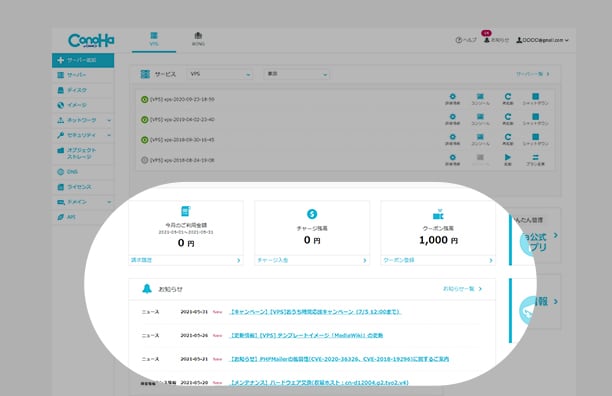
Task: Expand the ネットワーク sidebar submenu arrow
Action: (x=109, y=120)
